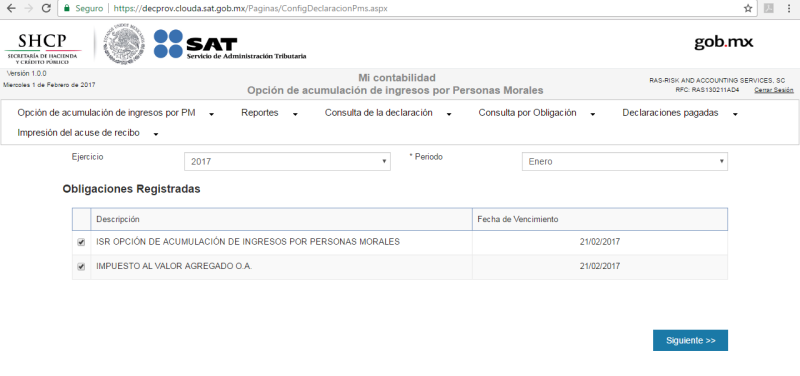Select the ISR OPCIÓN DE ACUMULACIÓN row text
The image size is (800, 376).
click(x=248, y=242)
